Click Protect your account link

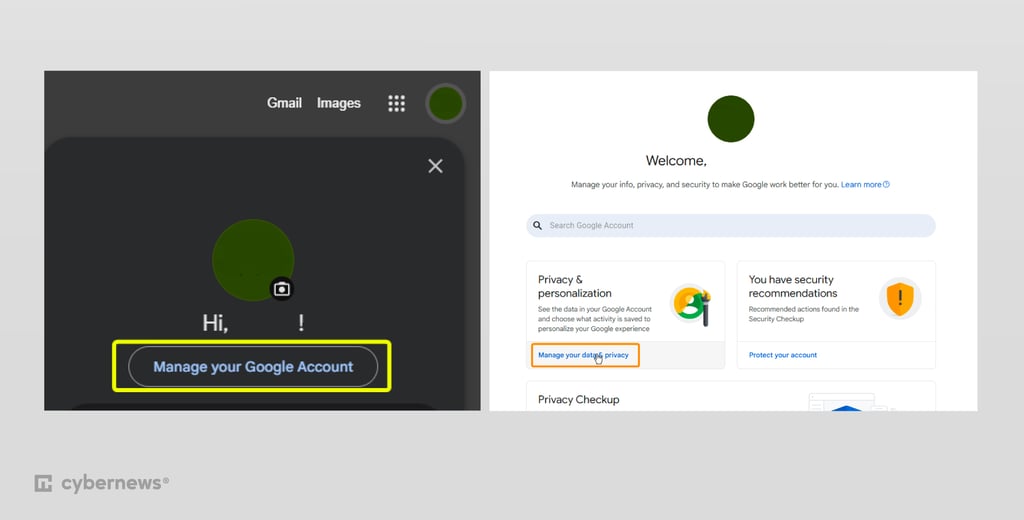(782, 355)
